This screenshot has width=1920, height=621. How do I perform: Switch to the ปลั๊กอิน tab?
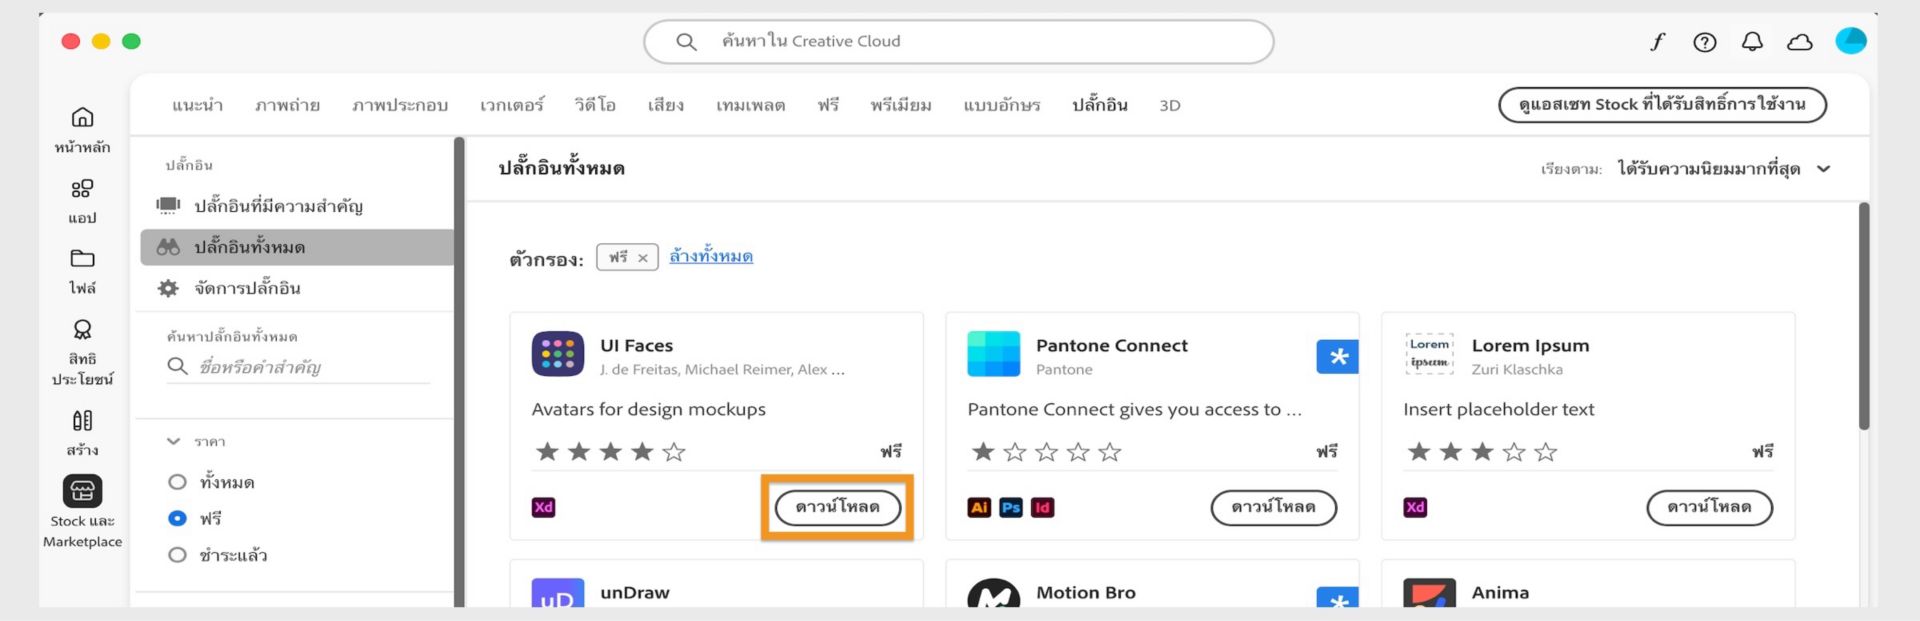[1100, 105]
